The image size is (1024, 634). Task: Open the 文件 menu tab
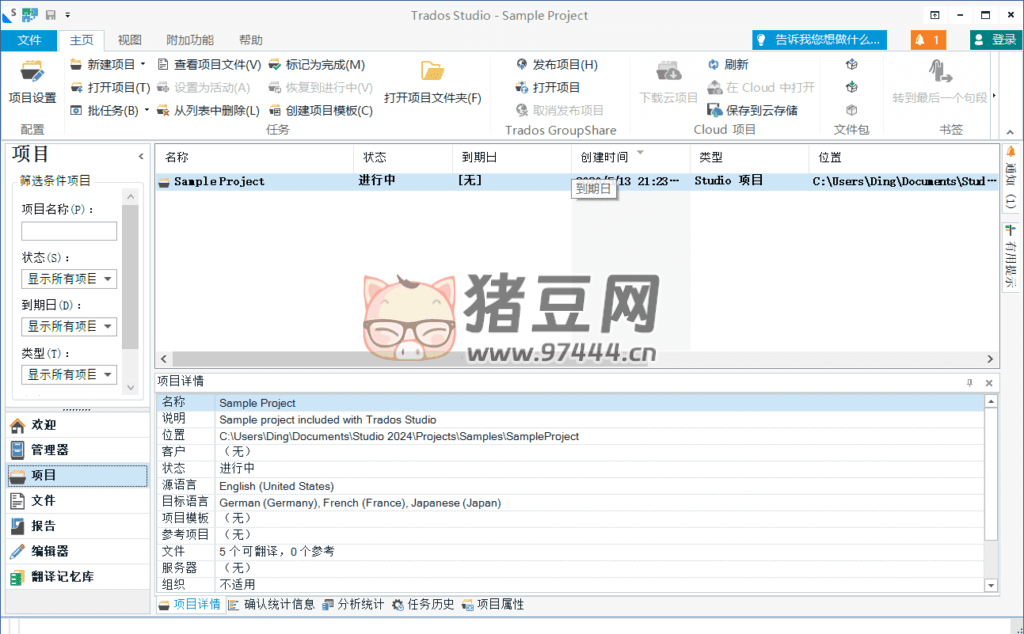[x=29, y=40]
